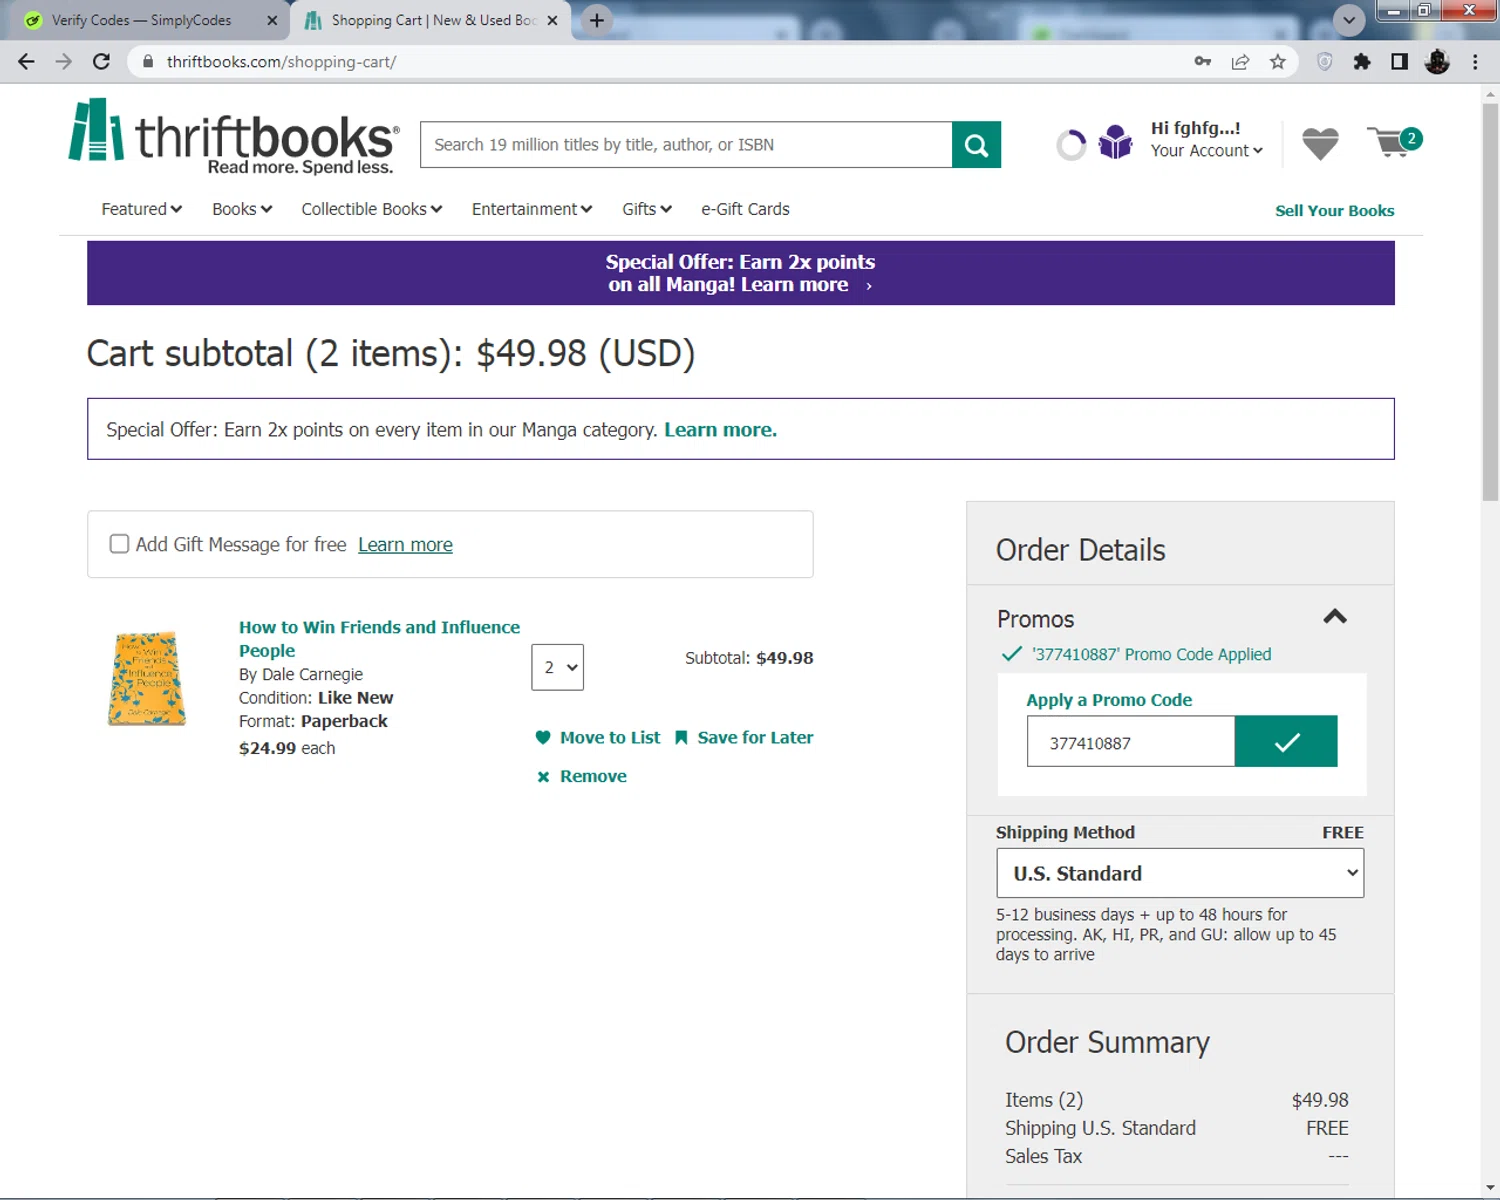
Task: Remove the book from cart
Action: point(582,776)
